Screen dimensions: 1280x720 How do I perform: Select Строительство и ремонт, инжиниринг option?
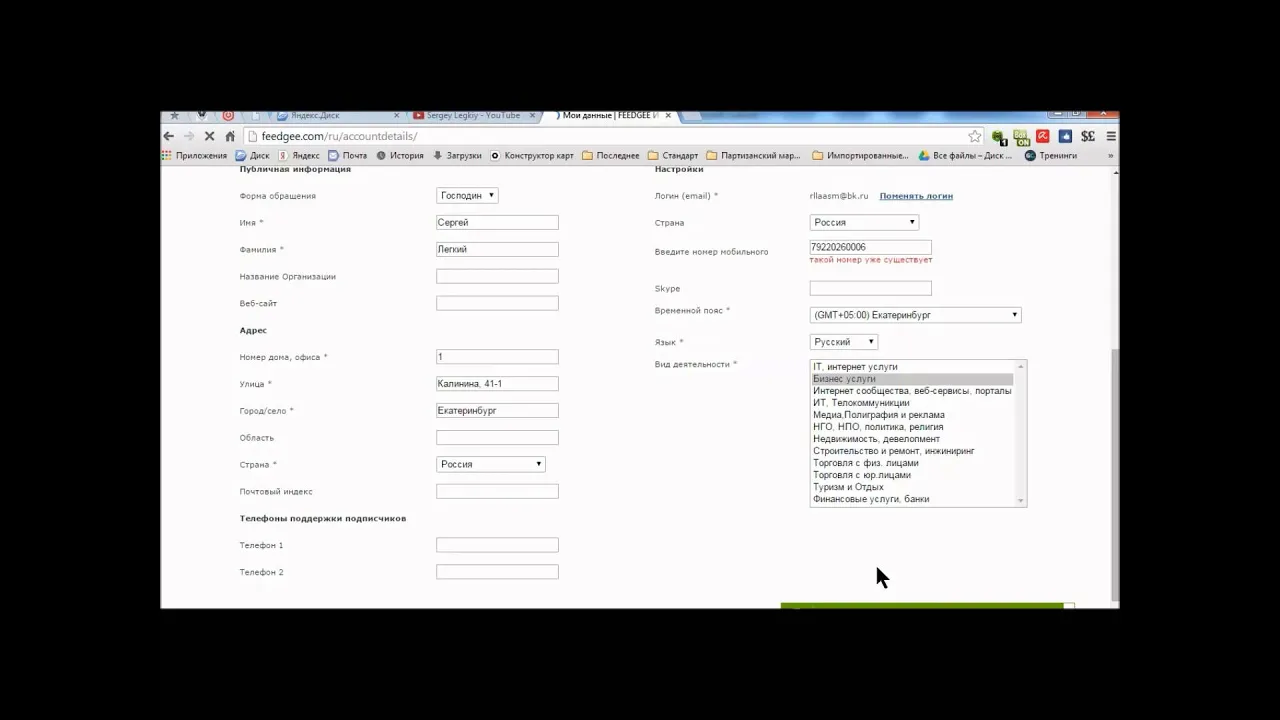[912, 451]
